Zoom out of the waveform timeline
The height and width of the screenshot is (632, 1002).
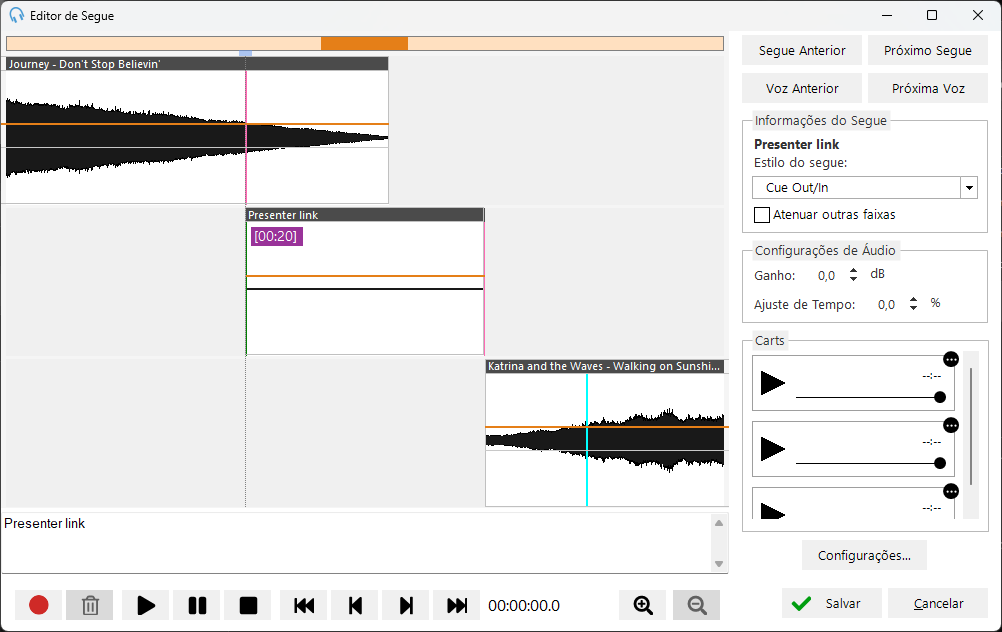pos(697,605)
